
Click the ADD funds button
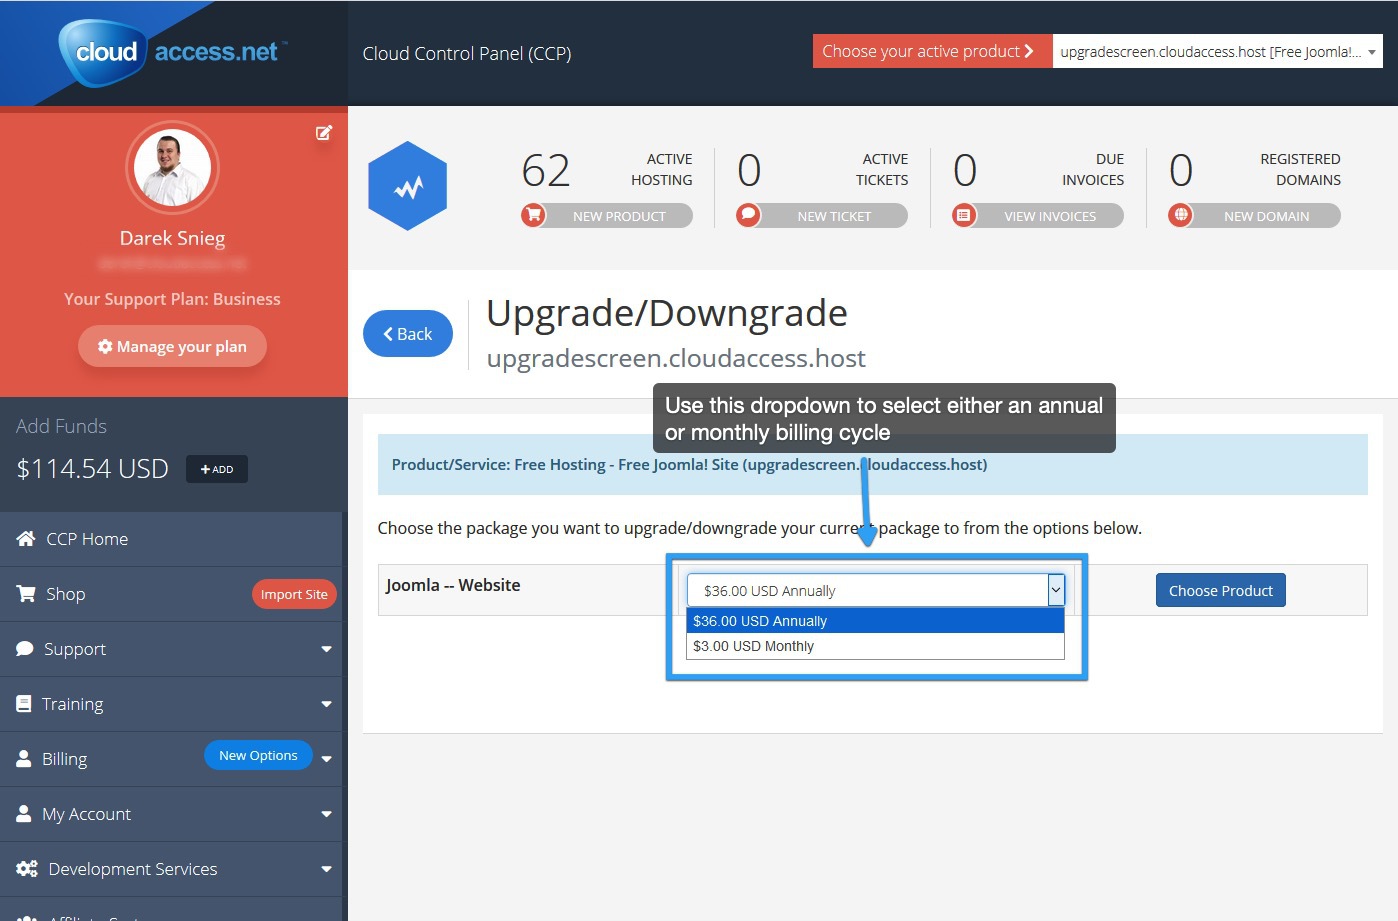(x=217, y=469)
